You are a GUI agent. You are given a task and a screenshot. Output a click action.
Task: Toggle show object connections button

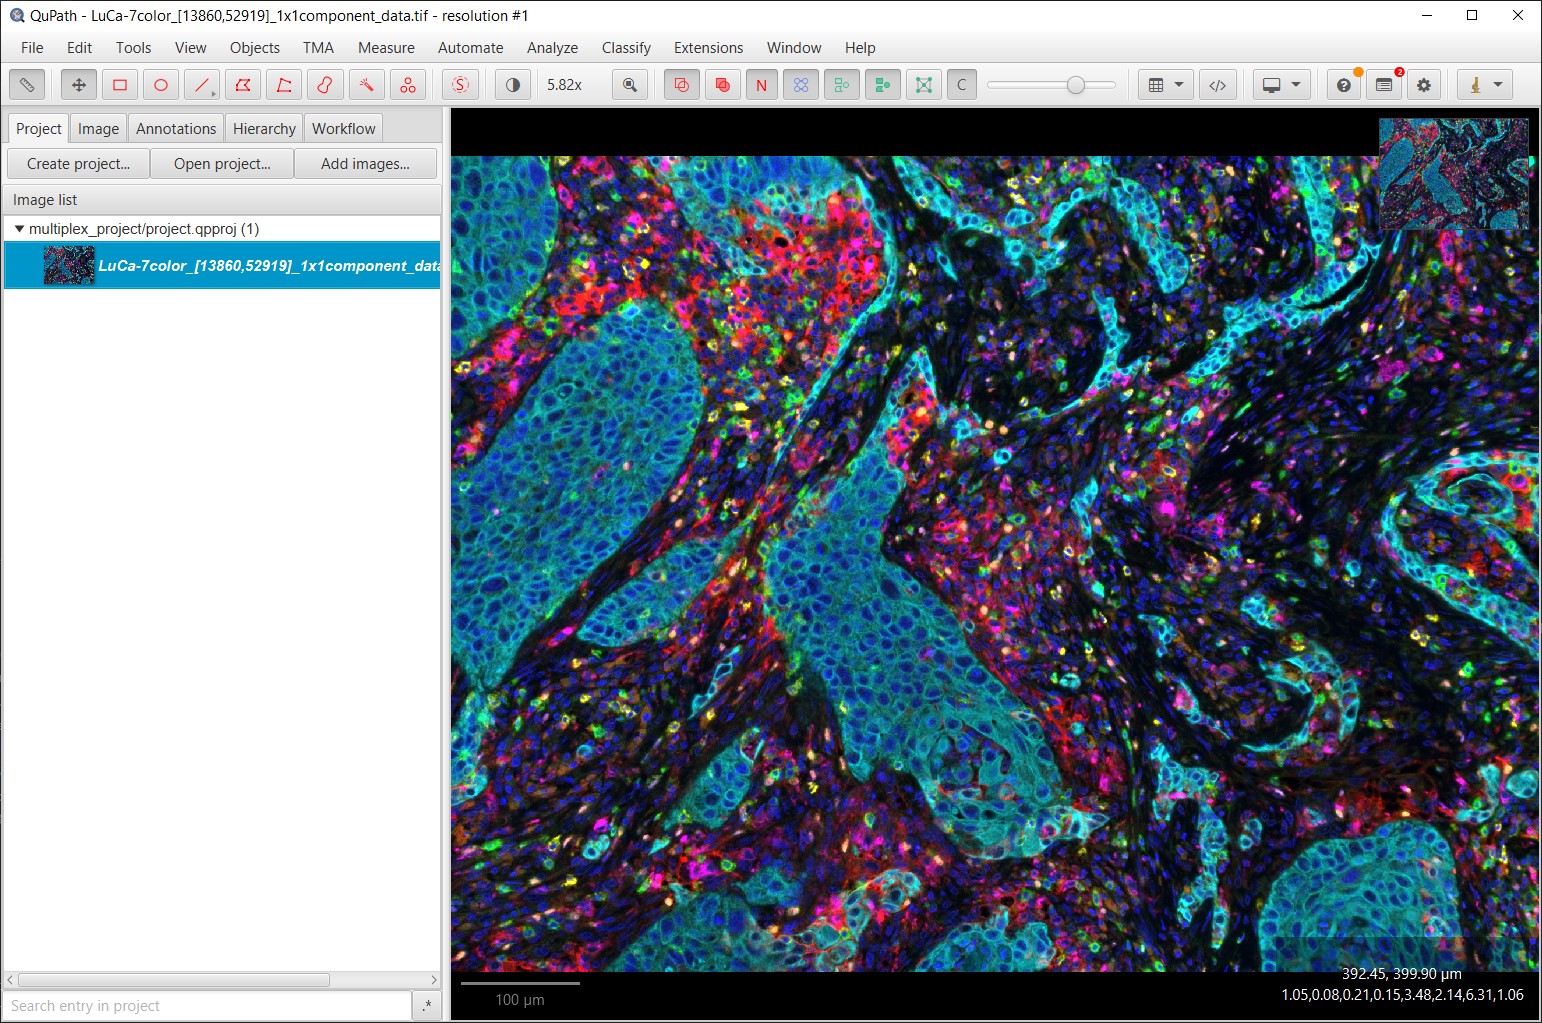pos(923,85)
